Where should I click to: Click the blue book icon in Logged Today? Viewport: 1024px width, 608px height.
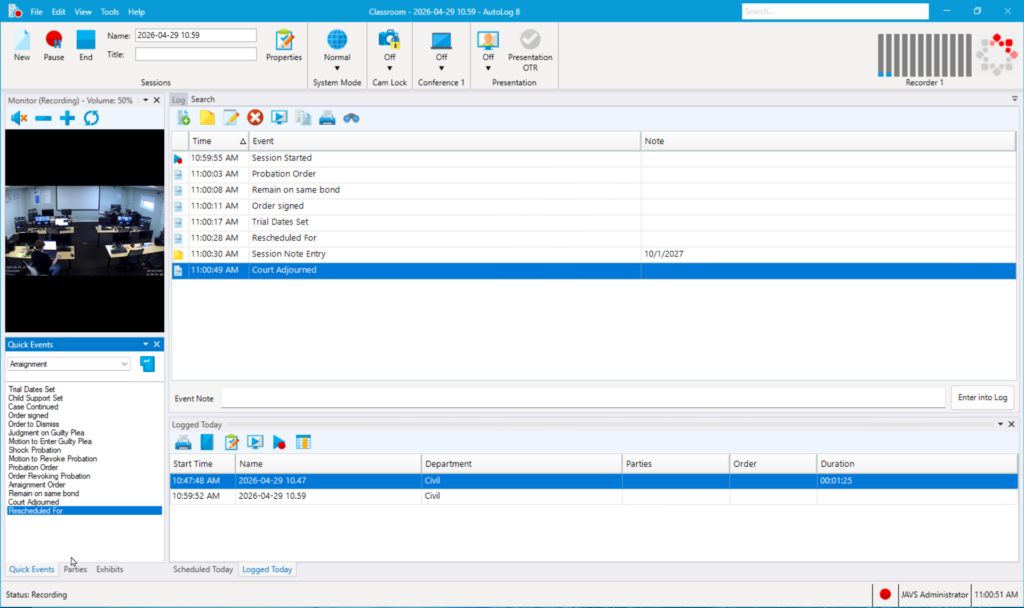click(207, 442)
